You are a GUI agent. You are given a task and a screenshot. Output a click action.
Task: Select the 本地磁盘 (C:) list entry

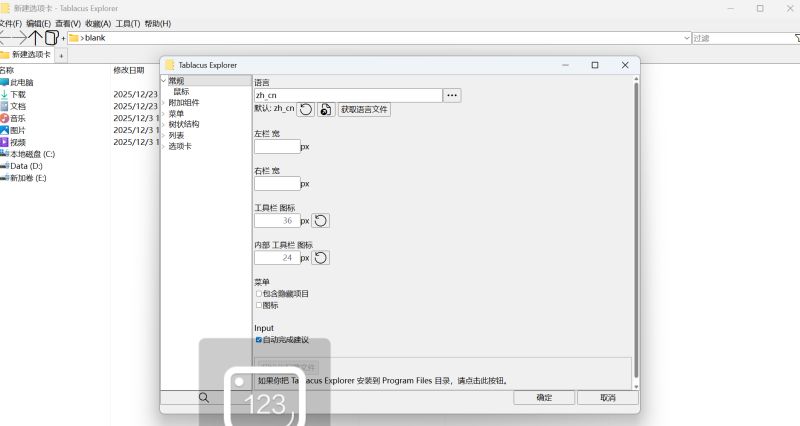tap(33, 154)
